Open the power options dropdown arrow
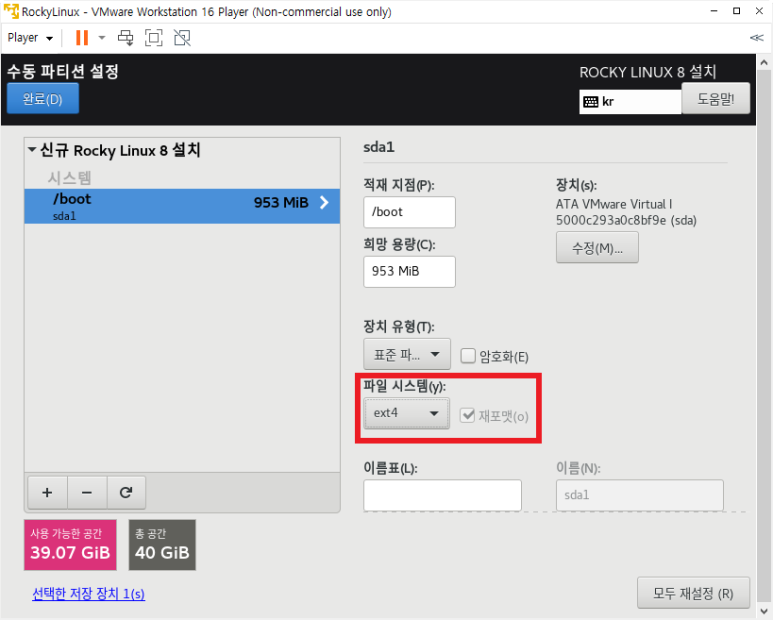 click(x=102, y=37)
